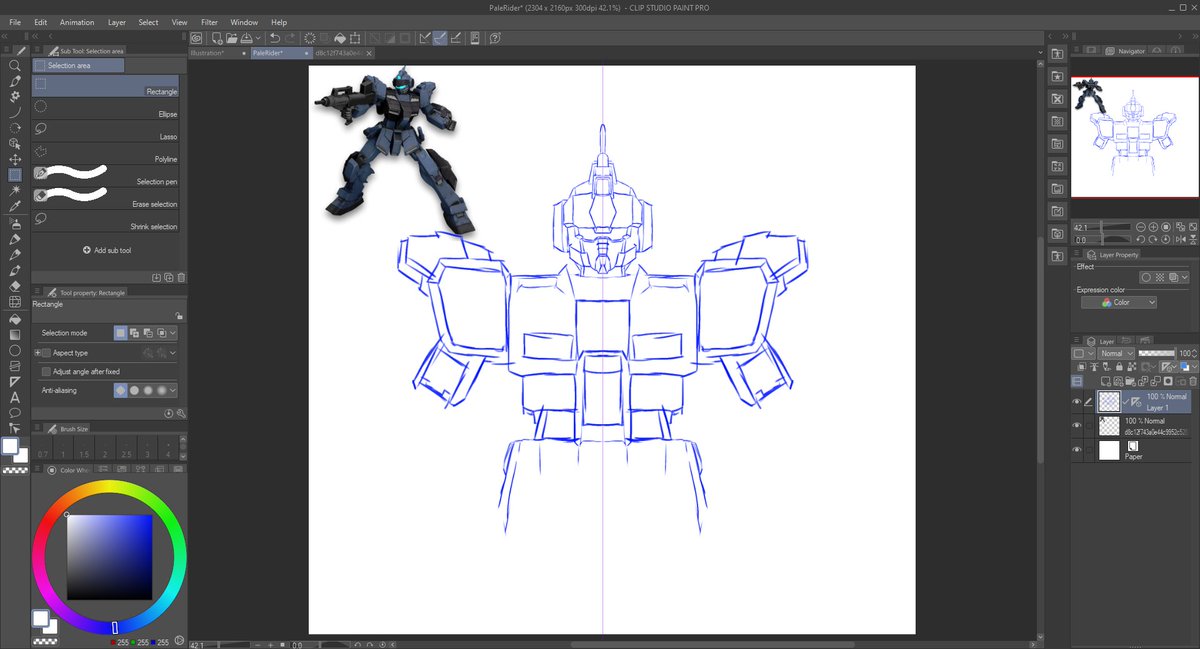This screenshot has height=649, width=1200.
Task: Select brush size preset 2.5
Action: pyautogui.click(x=126, y=449)
